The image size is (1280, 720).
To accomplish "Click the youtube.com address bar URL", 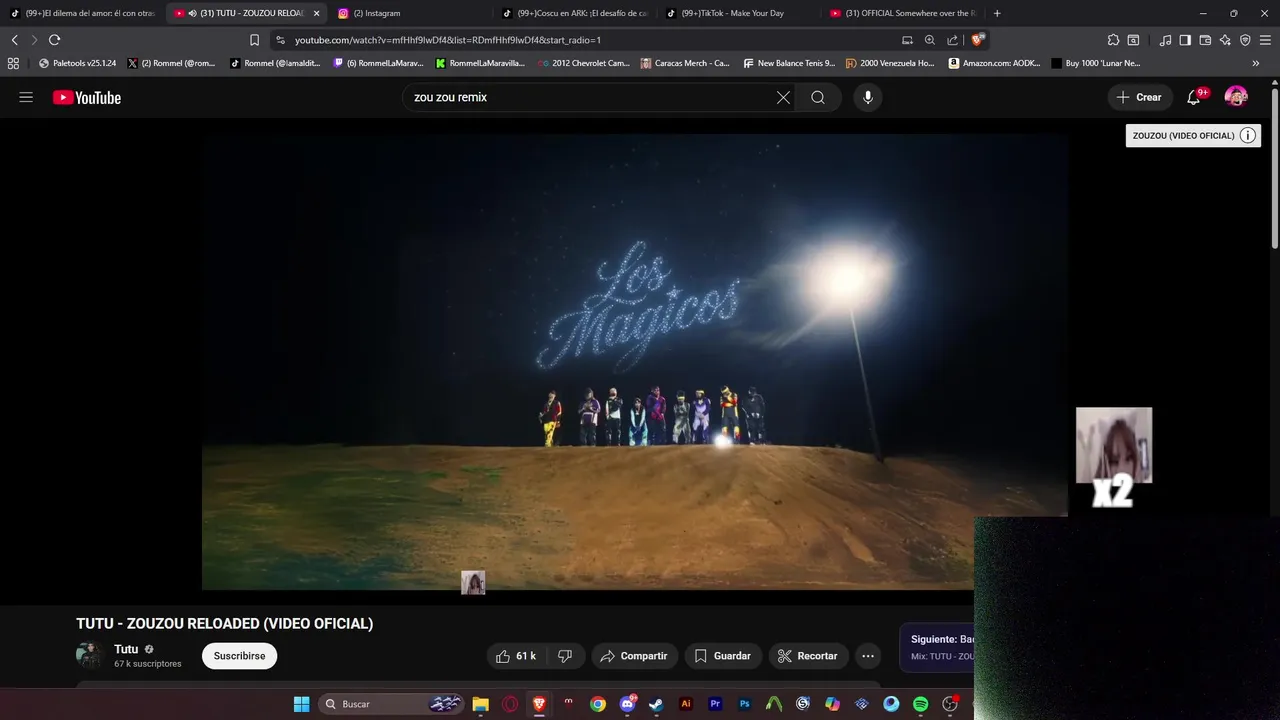I will point(447,40).
